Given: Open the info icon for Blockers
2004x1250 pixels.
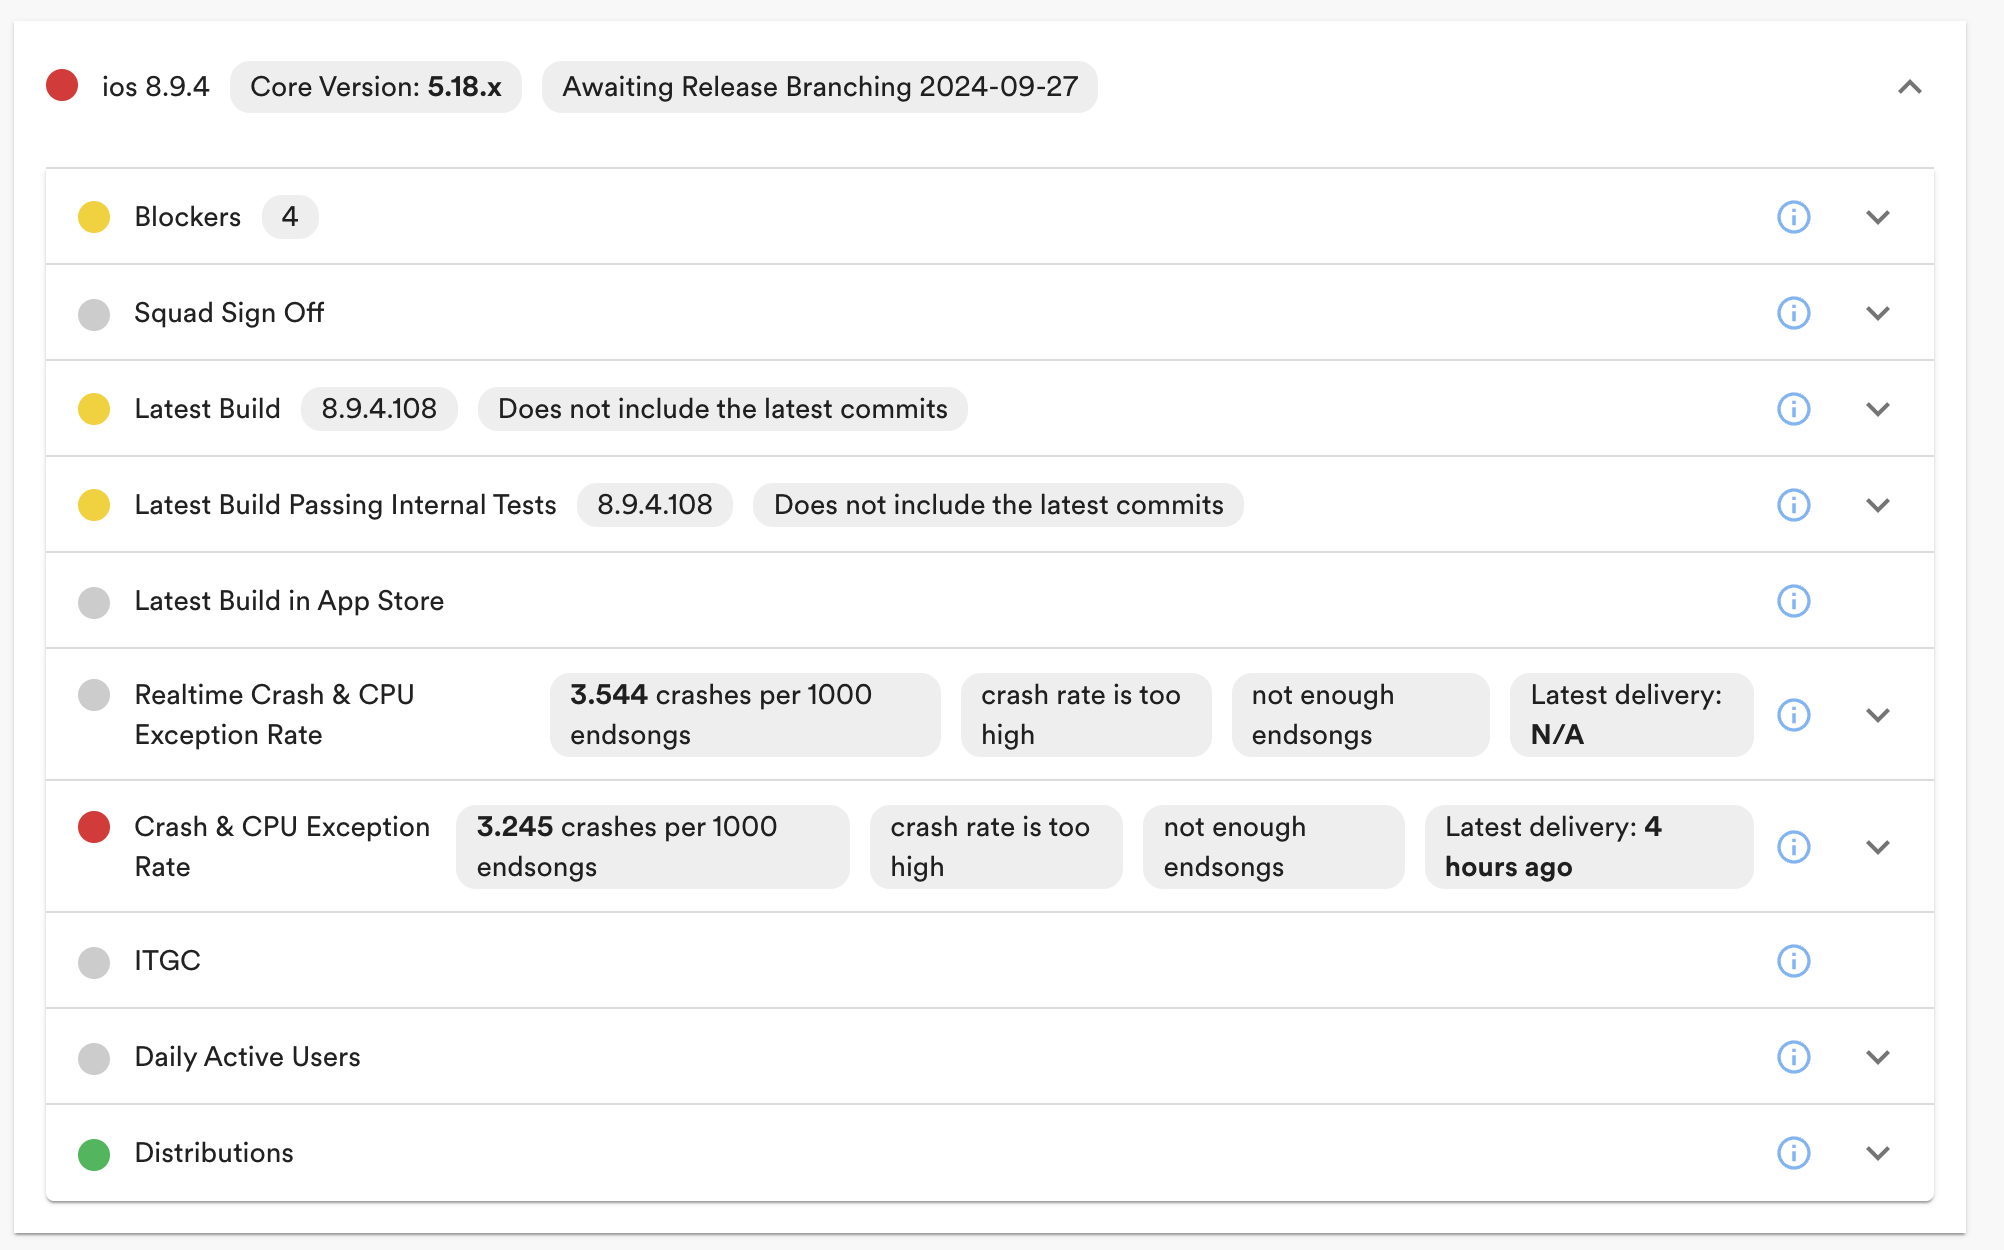Looking at the screenshot, I should (1793, 217).
